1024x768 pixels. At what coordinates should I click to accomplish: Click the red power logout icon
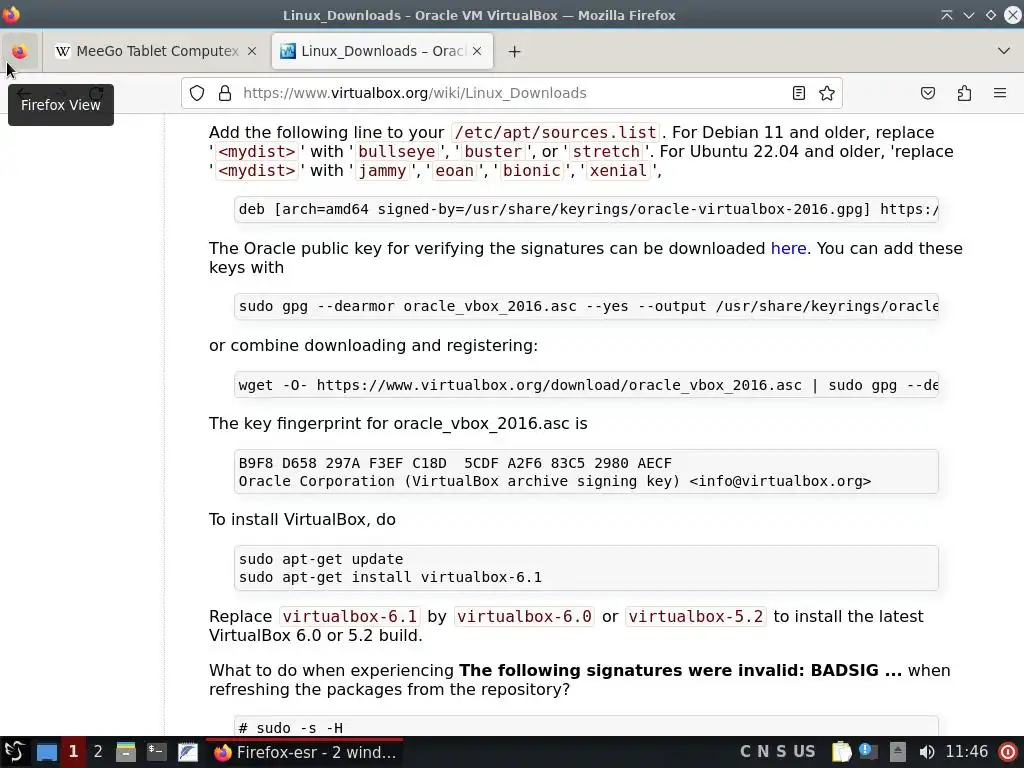coord(1008,752)
